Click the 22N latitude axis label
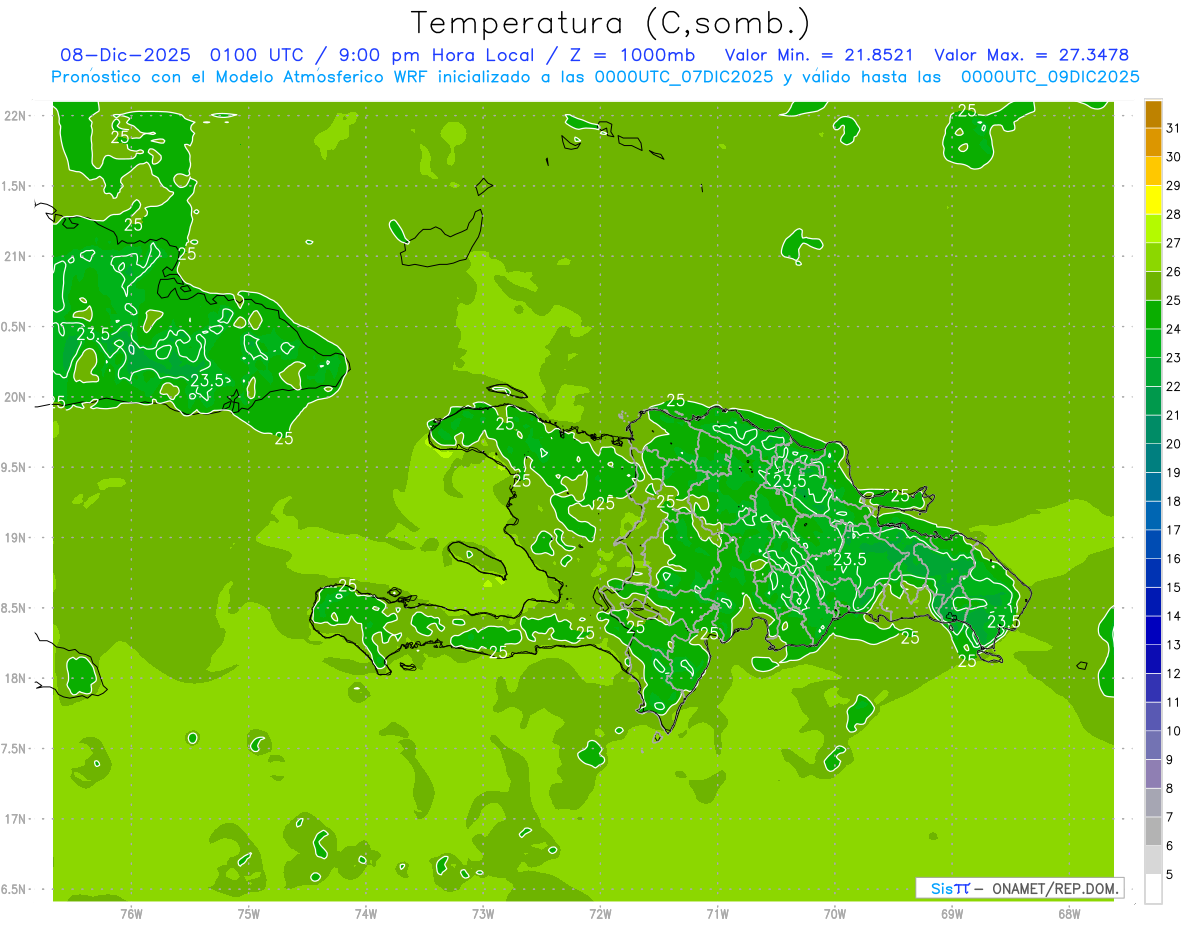 pyautogui.click(x=16, y=116)
